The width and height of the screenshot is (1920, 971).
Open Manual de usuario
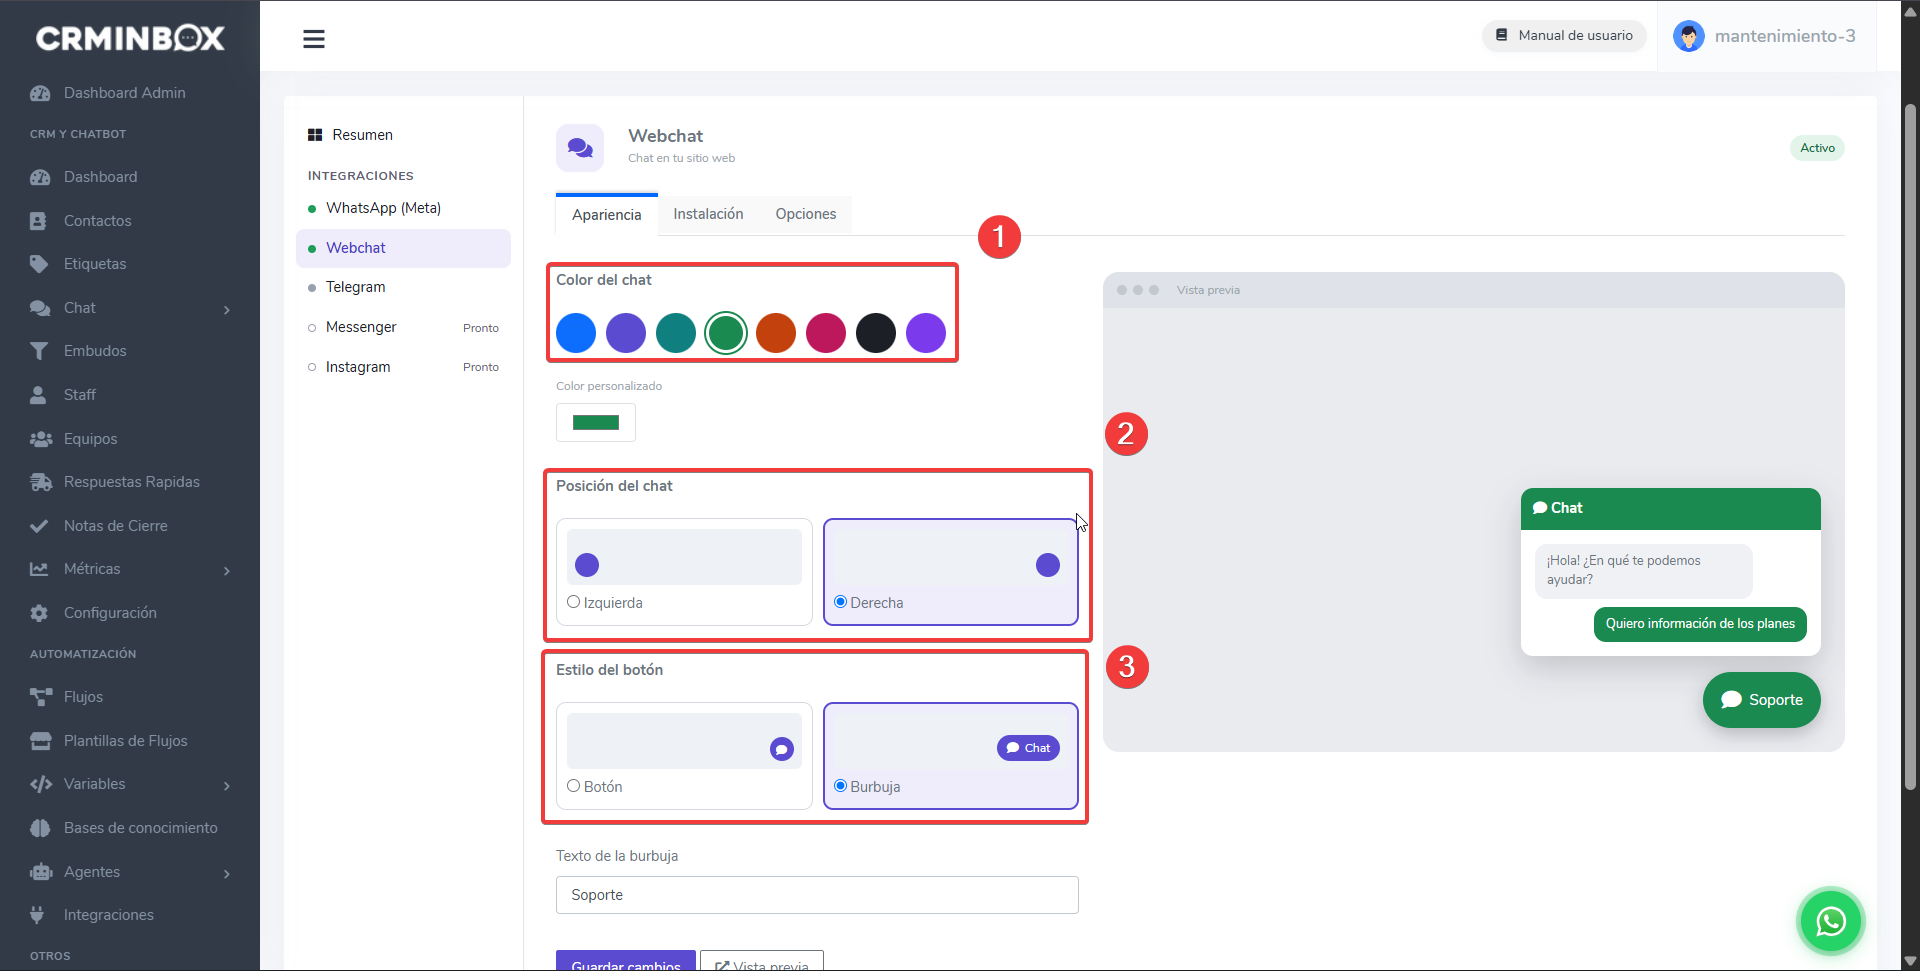pos(1564,35)
